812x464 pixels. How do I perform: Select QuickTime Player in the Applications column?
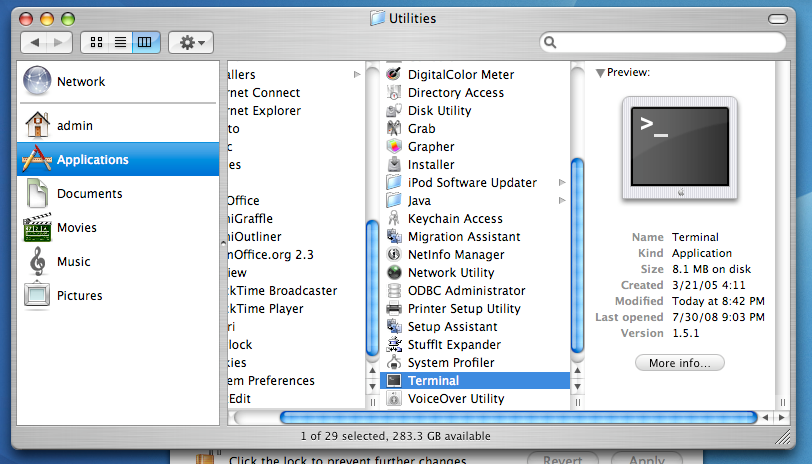(296, 309)
